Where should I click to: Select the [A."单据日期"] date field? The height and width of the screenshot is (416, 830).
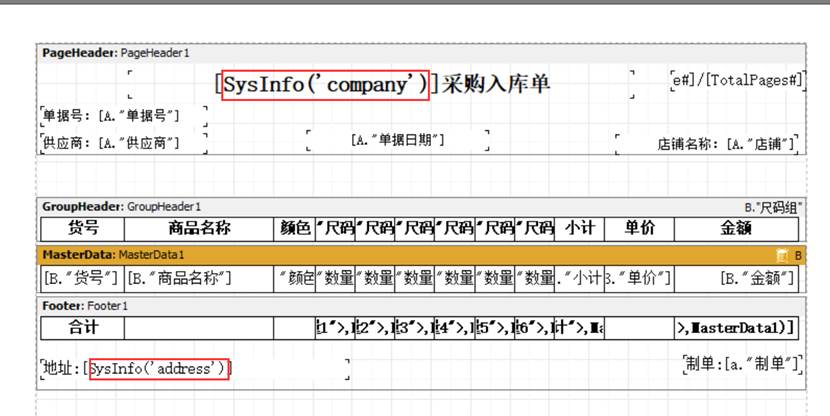coord(397,141)
